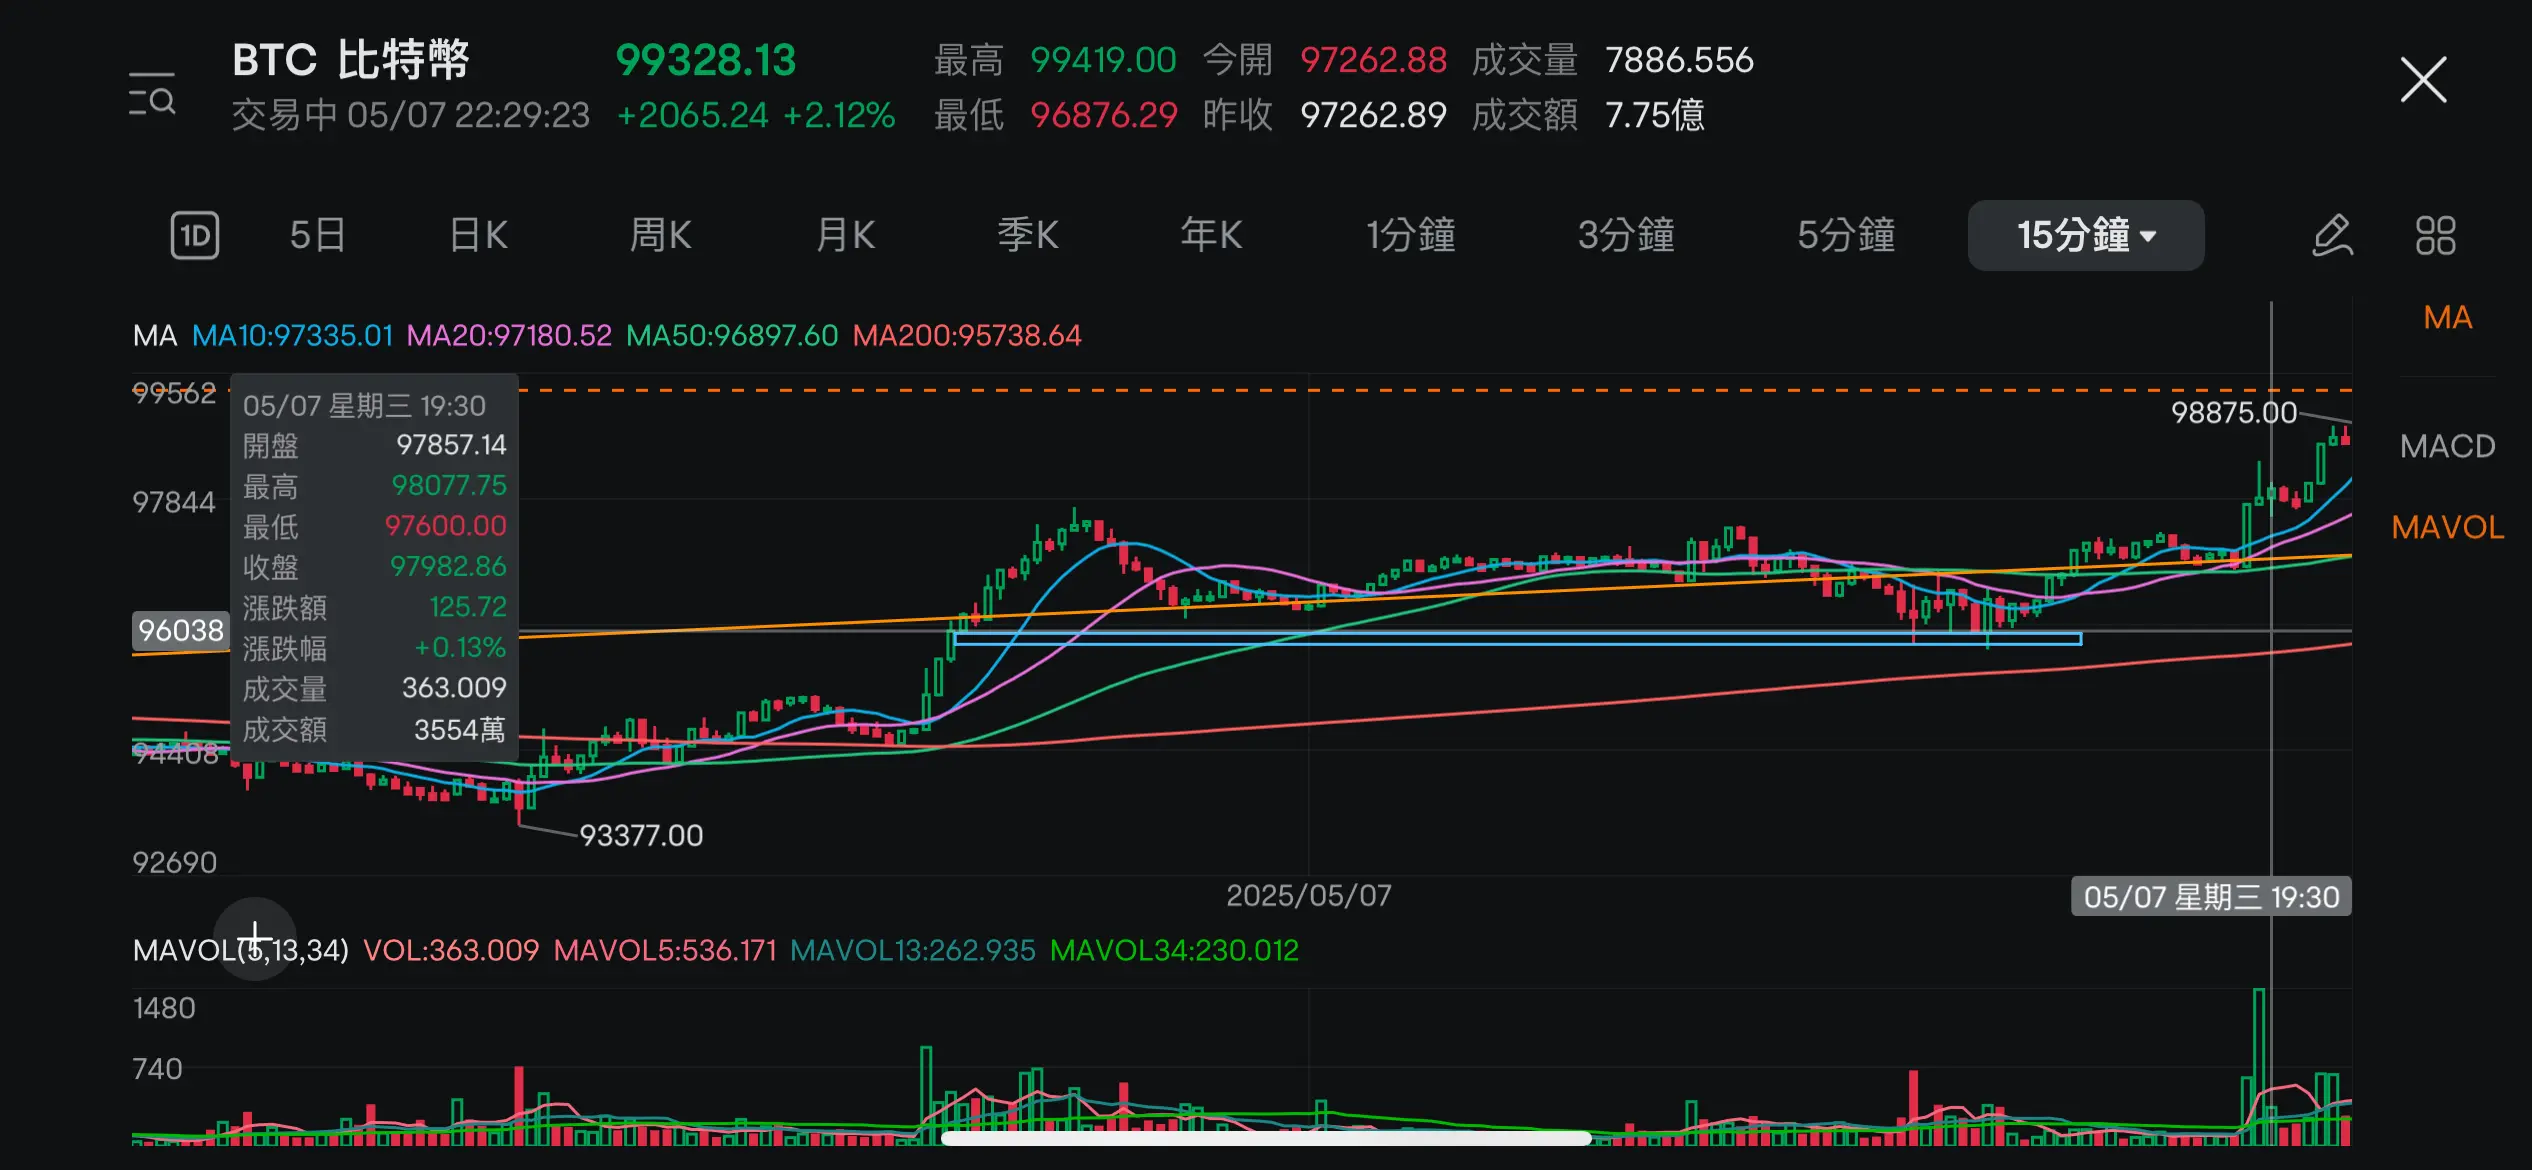2532x1170 pixels.
Task: Tap the plus crosshair button
Action: (x=255, y=938)
